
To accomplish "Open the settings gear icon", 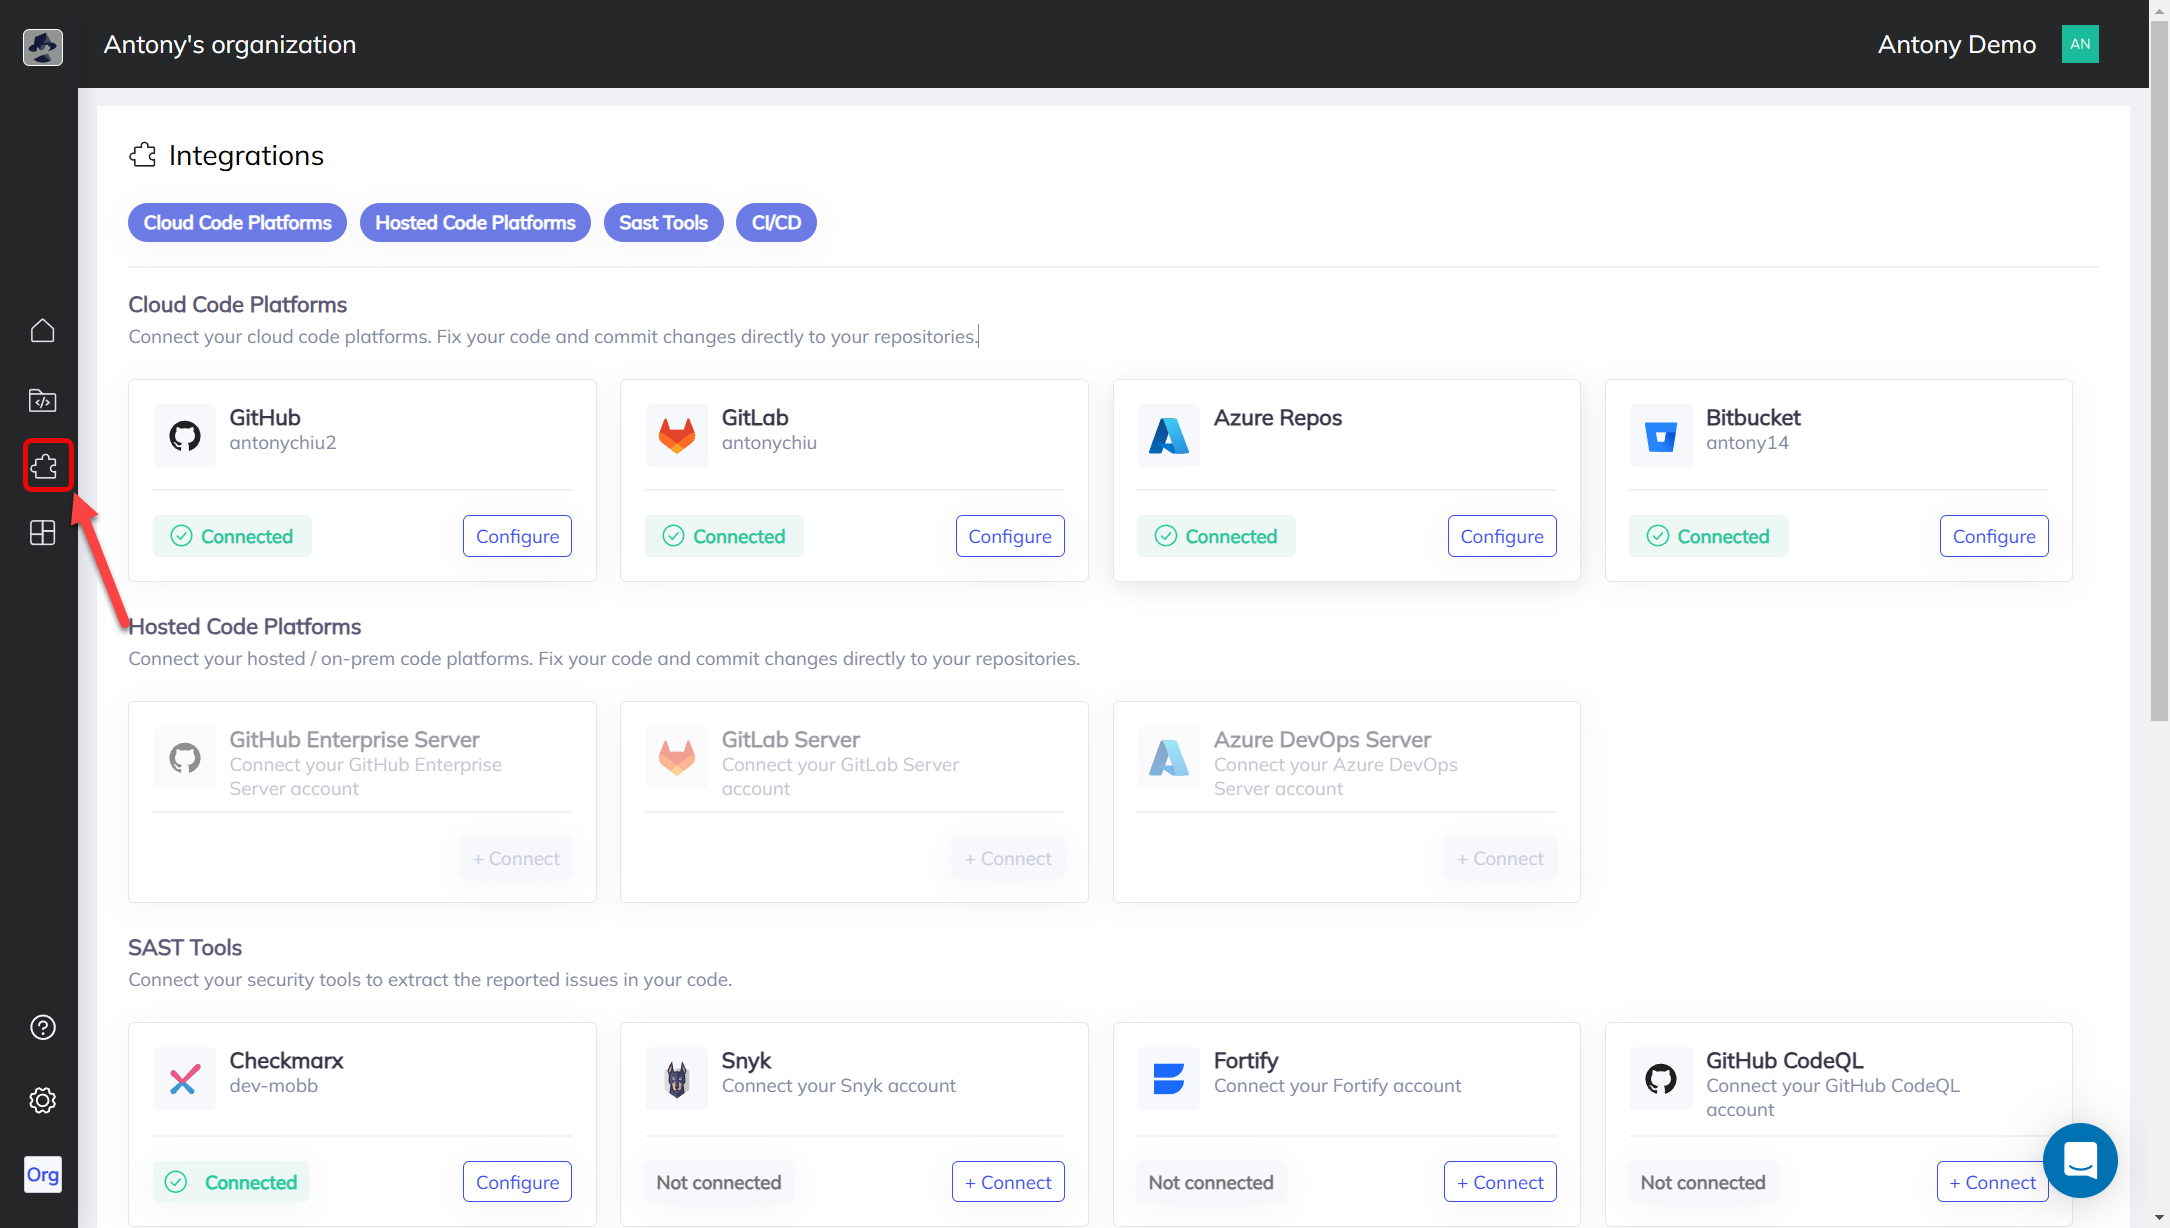I will coord(42,1100).
